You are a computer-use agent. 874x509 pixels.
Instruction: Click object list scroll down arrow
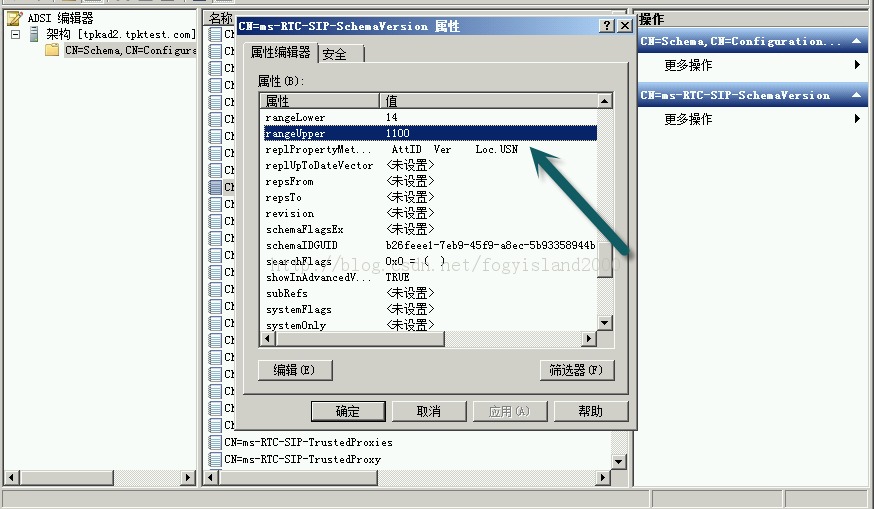[618, 462]
